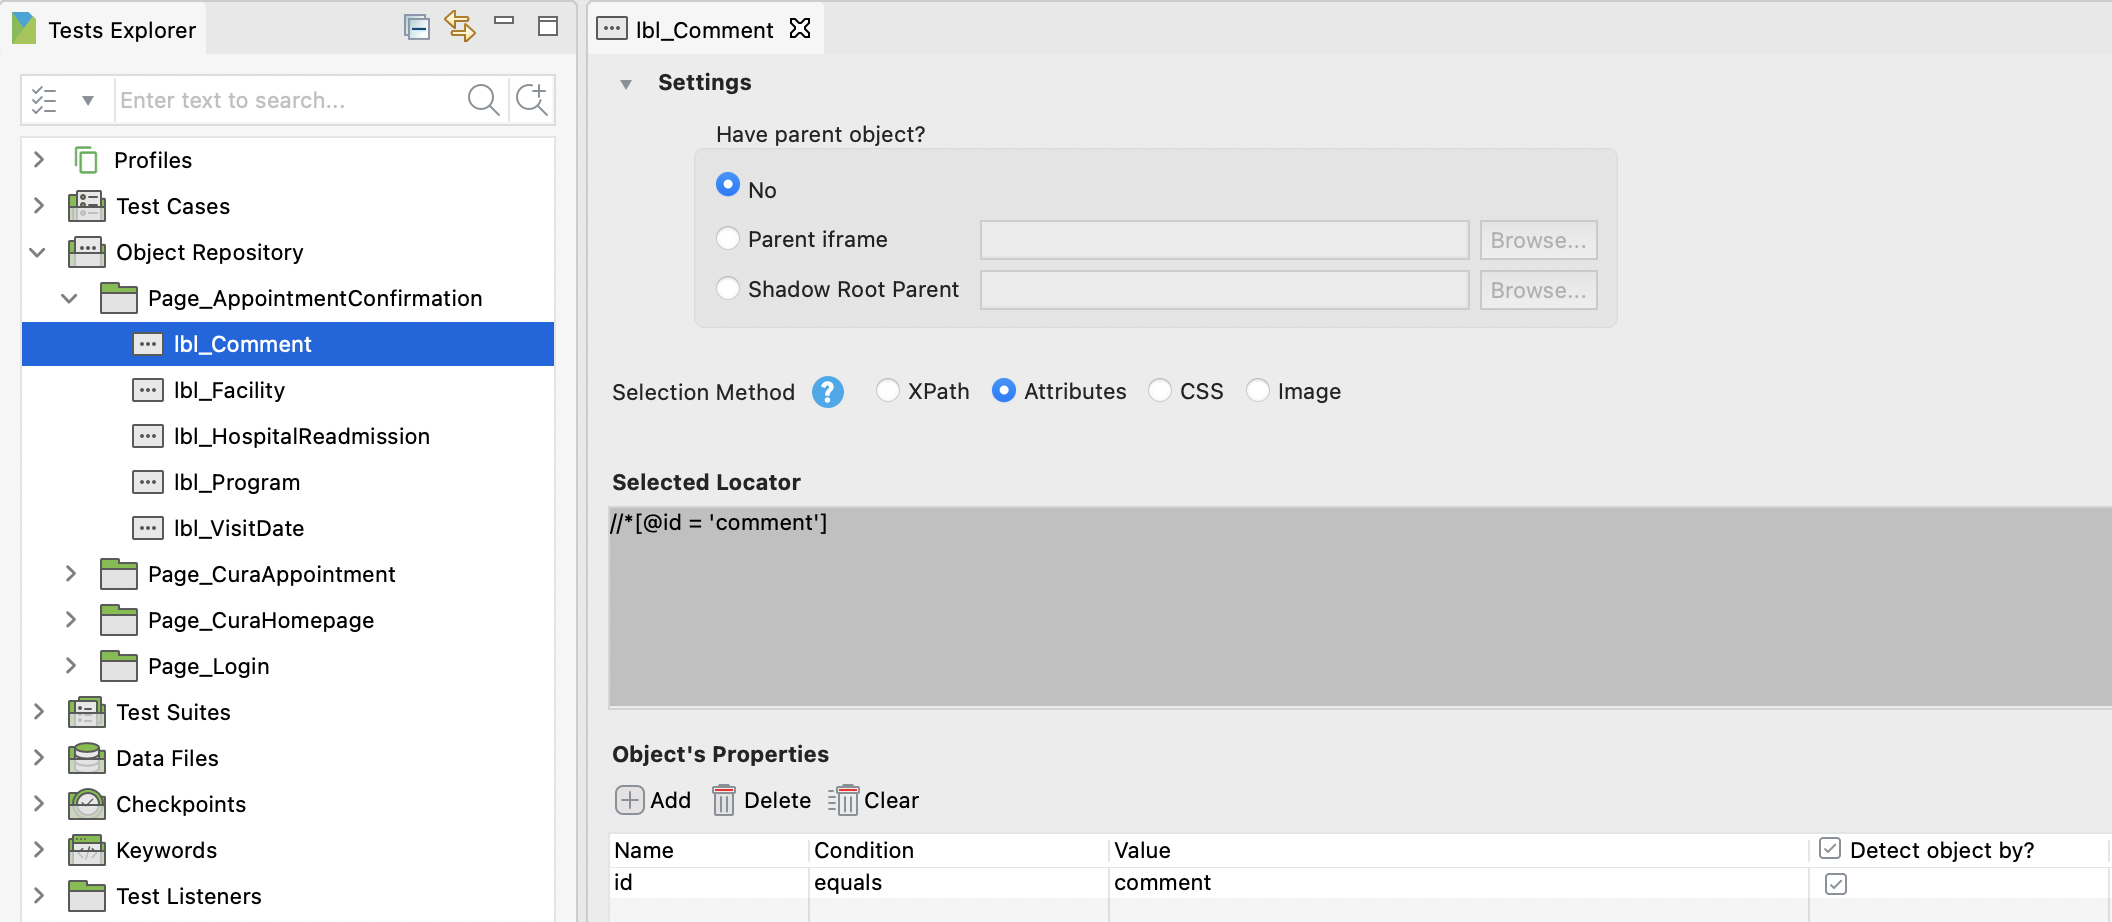Click the search magnifier icon

click(483, 100)
